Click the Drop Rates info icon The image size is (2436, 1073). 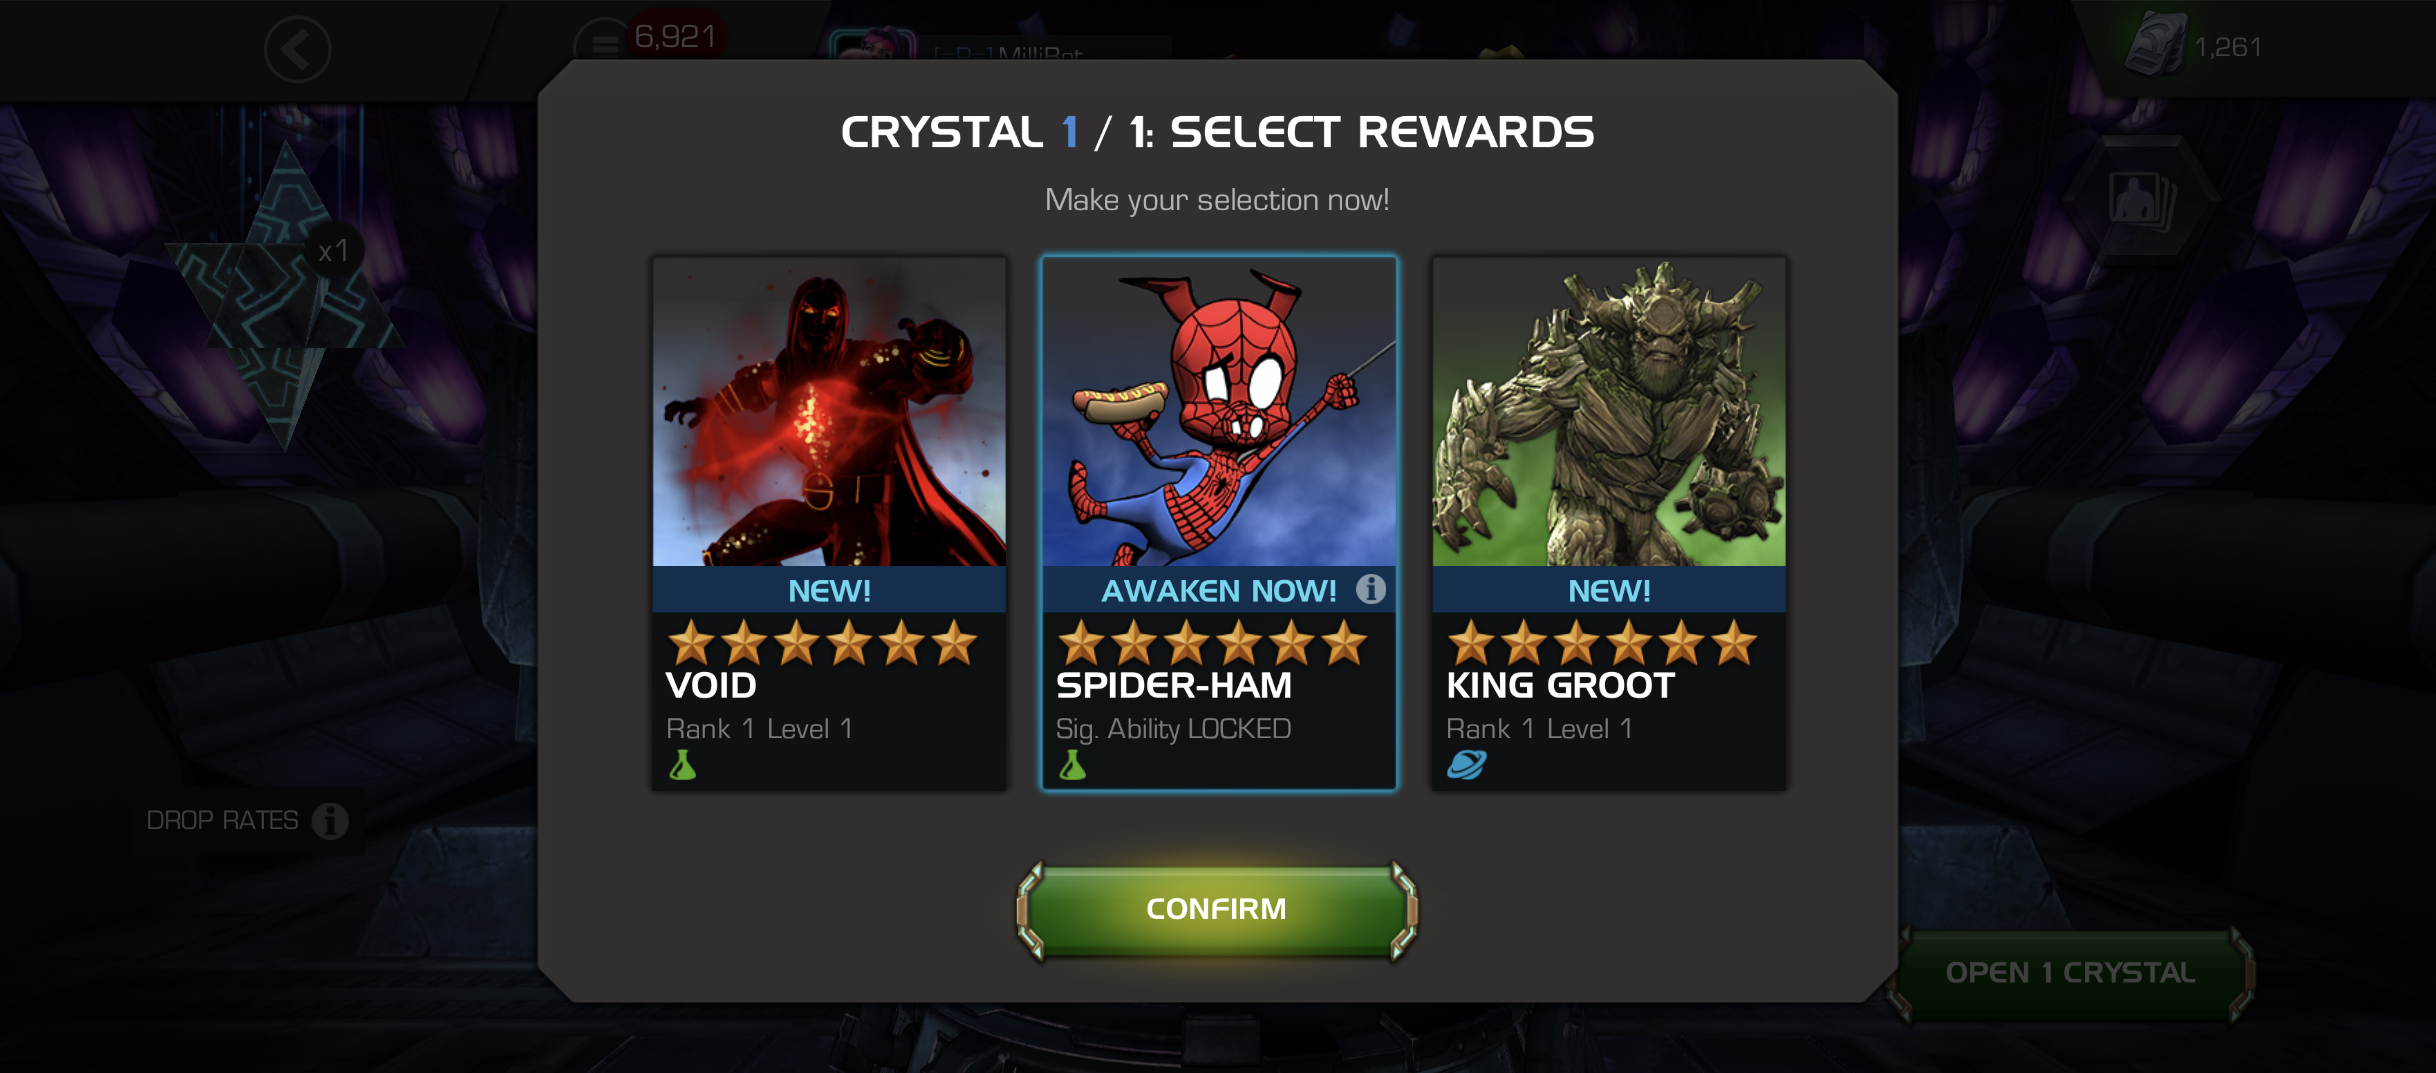330,820
